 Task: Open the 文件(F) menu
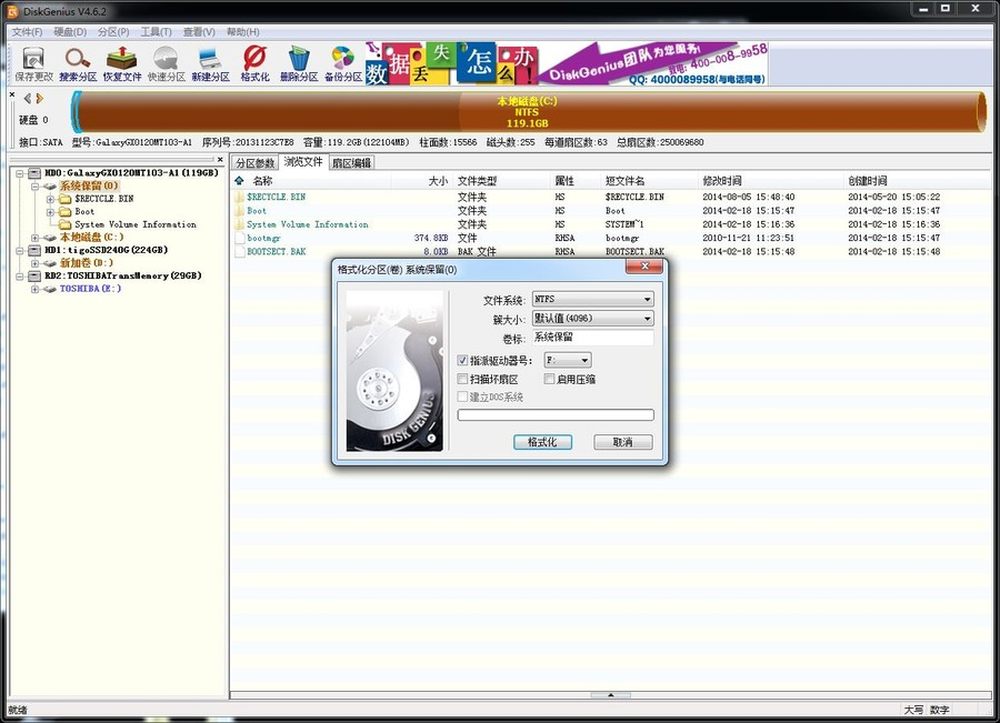27,32
